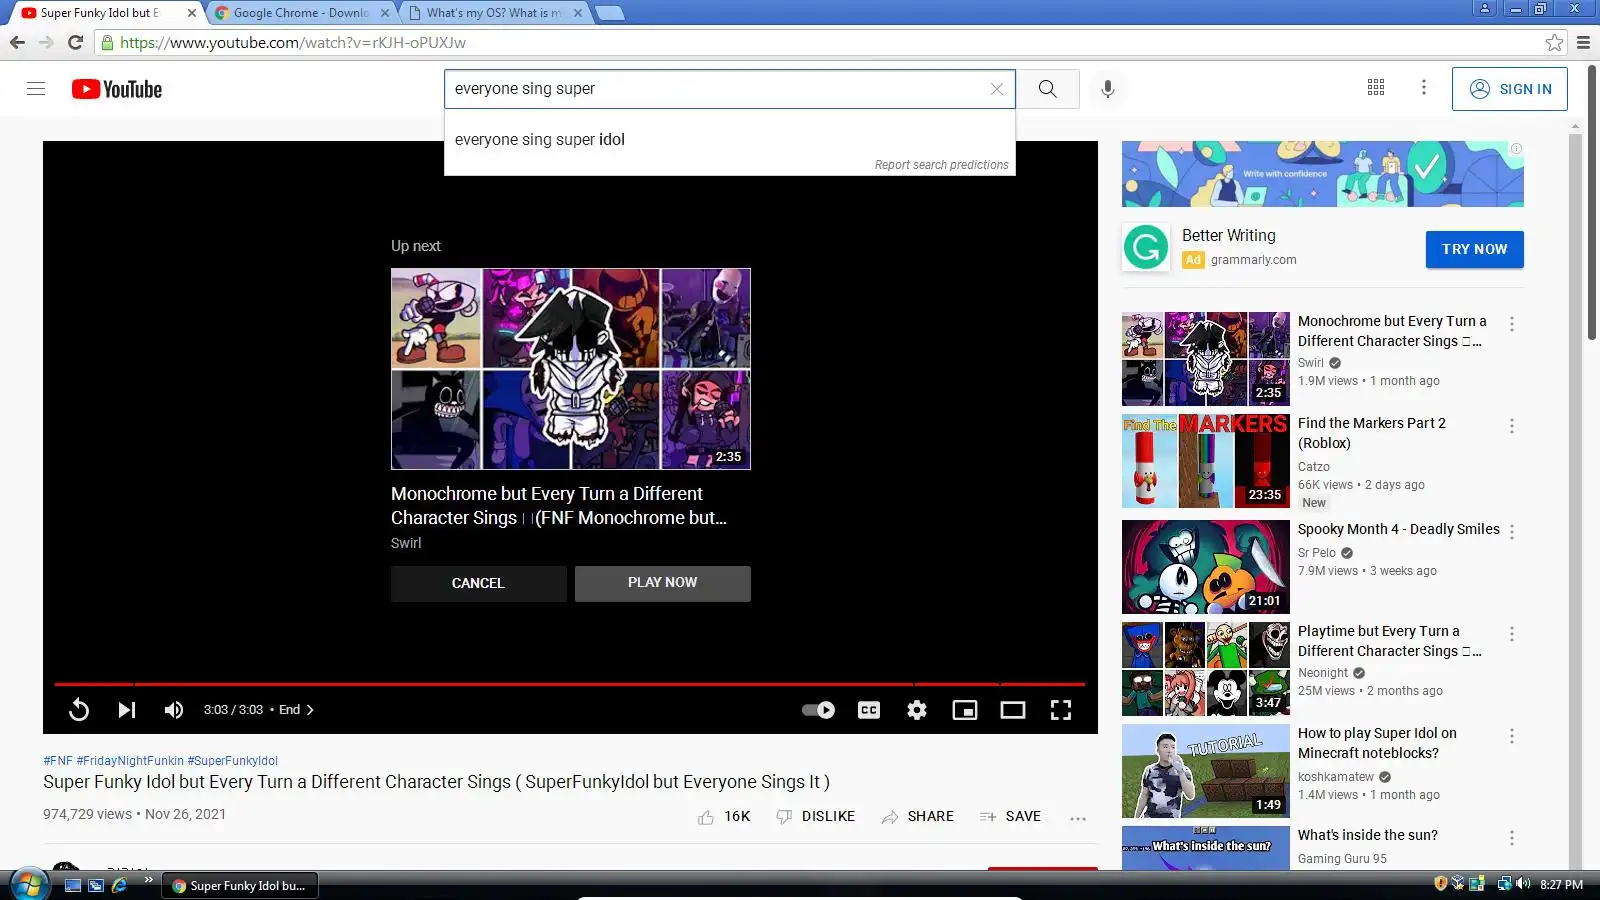The width and height of the screenshot is (1600, 900).
Task: Open the #SuperFunkyIdol hashtag link
Action: pyautogui.click(x=233, y=761)
